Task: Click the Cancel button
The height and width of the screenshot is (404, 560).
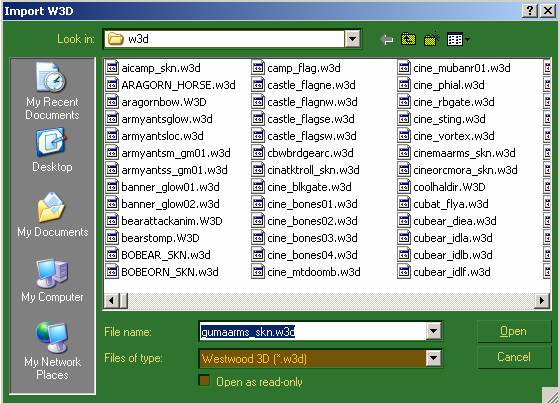Action: click(x=513, y=357)
